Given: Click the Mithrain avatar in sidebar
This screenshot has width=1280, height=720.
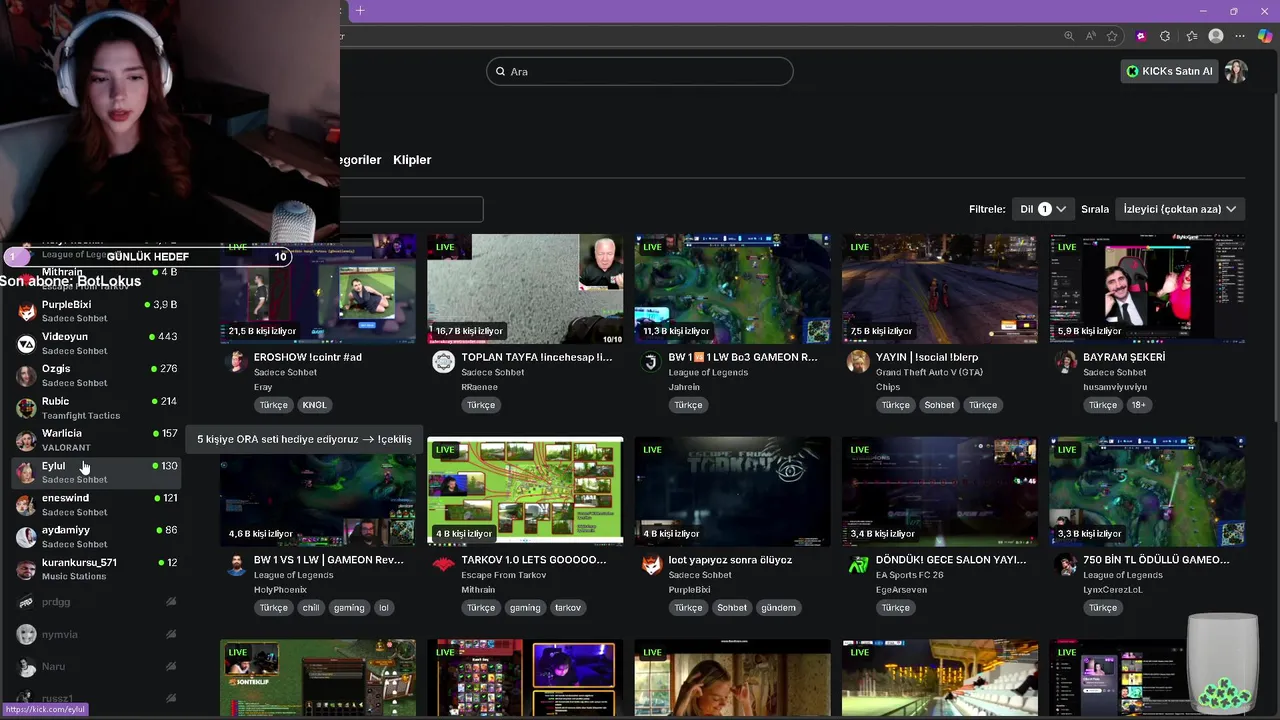Looking at the screenshot, I should point(27,280).
